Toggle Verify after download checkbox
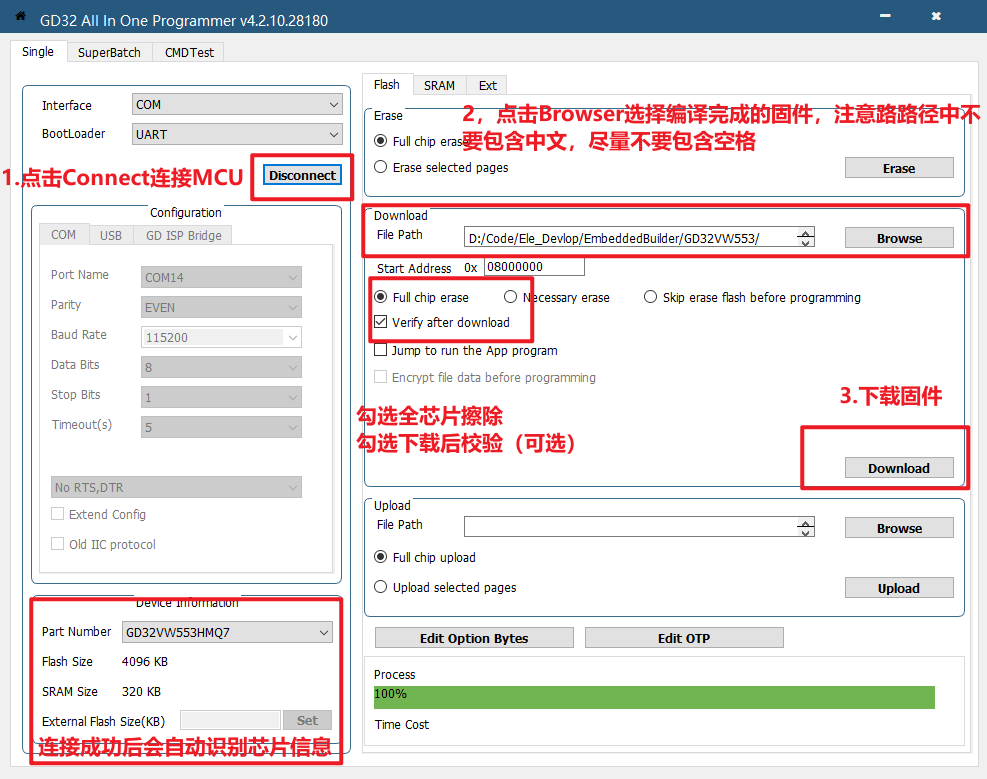The height and width of the screenshot is (779, 987). point(381,322)
